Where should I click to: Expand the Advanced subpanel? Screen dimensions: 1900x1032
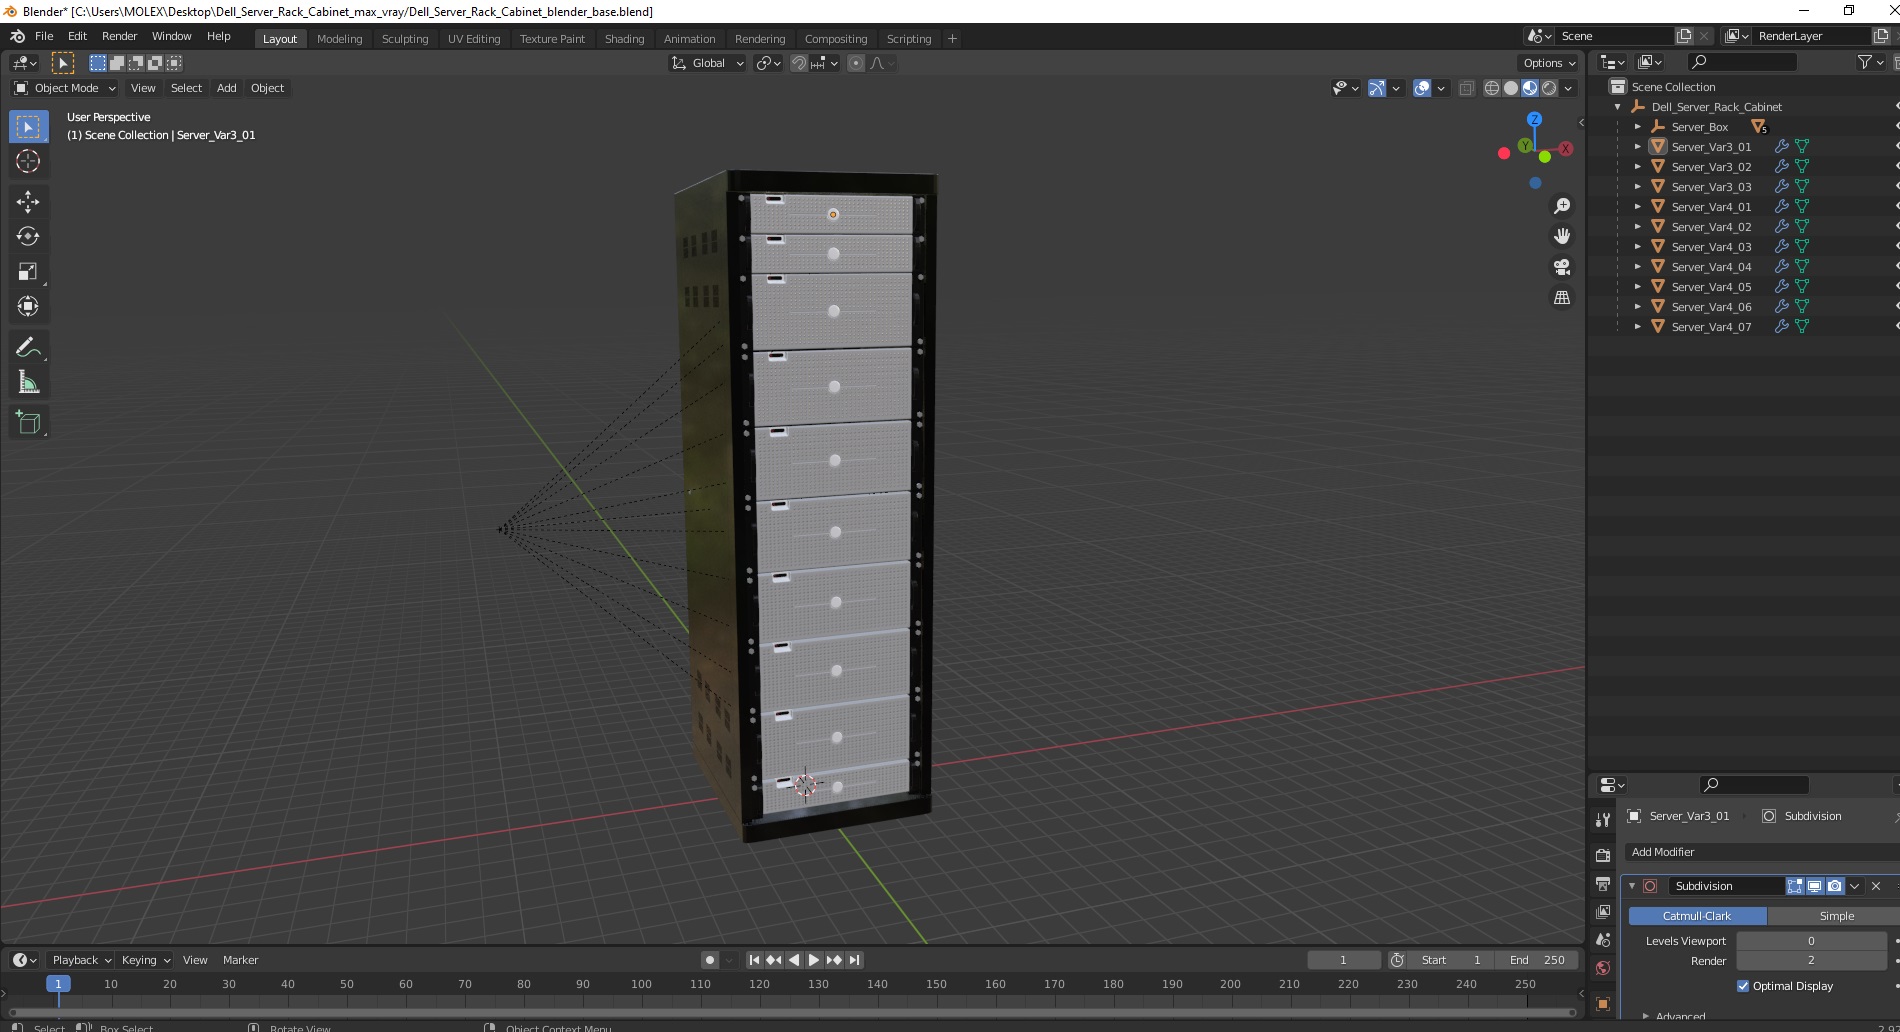click(x=1680, y=1016)
